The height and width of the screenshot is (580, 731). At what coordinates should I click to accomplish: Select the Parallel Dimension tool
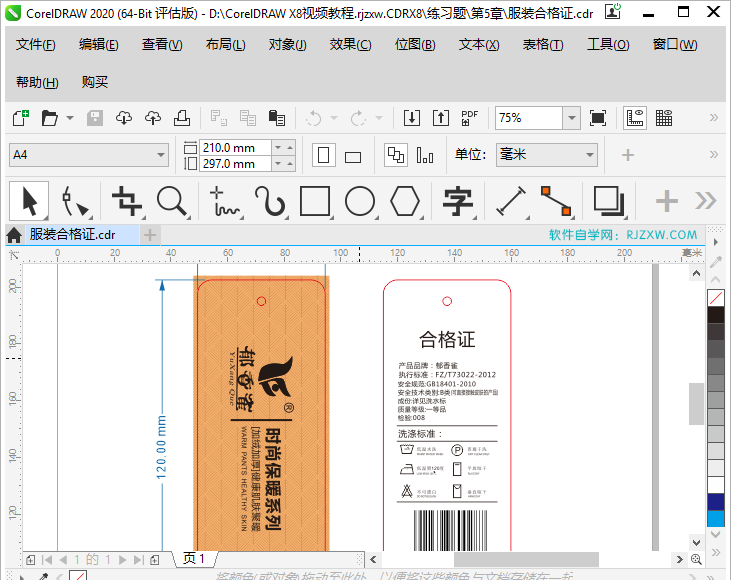click(511, 201)
